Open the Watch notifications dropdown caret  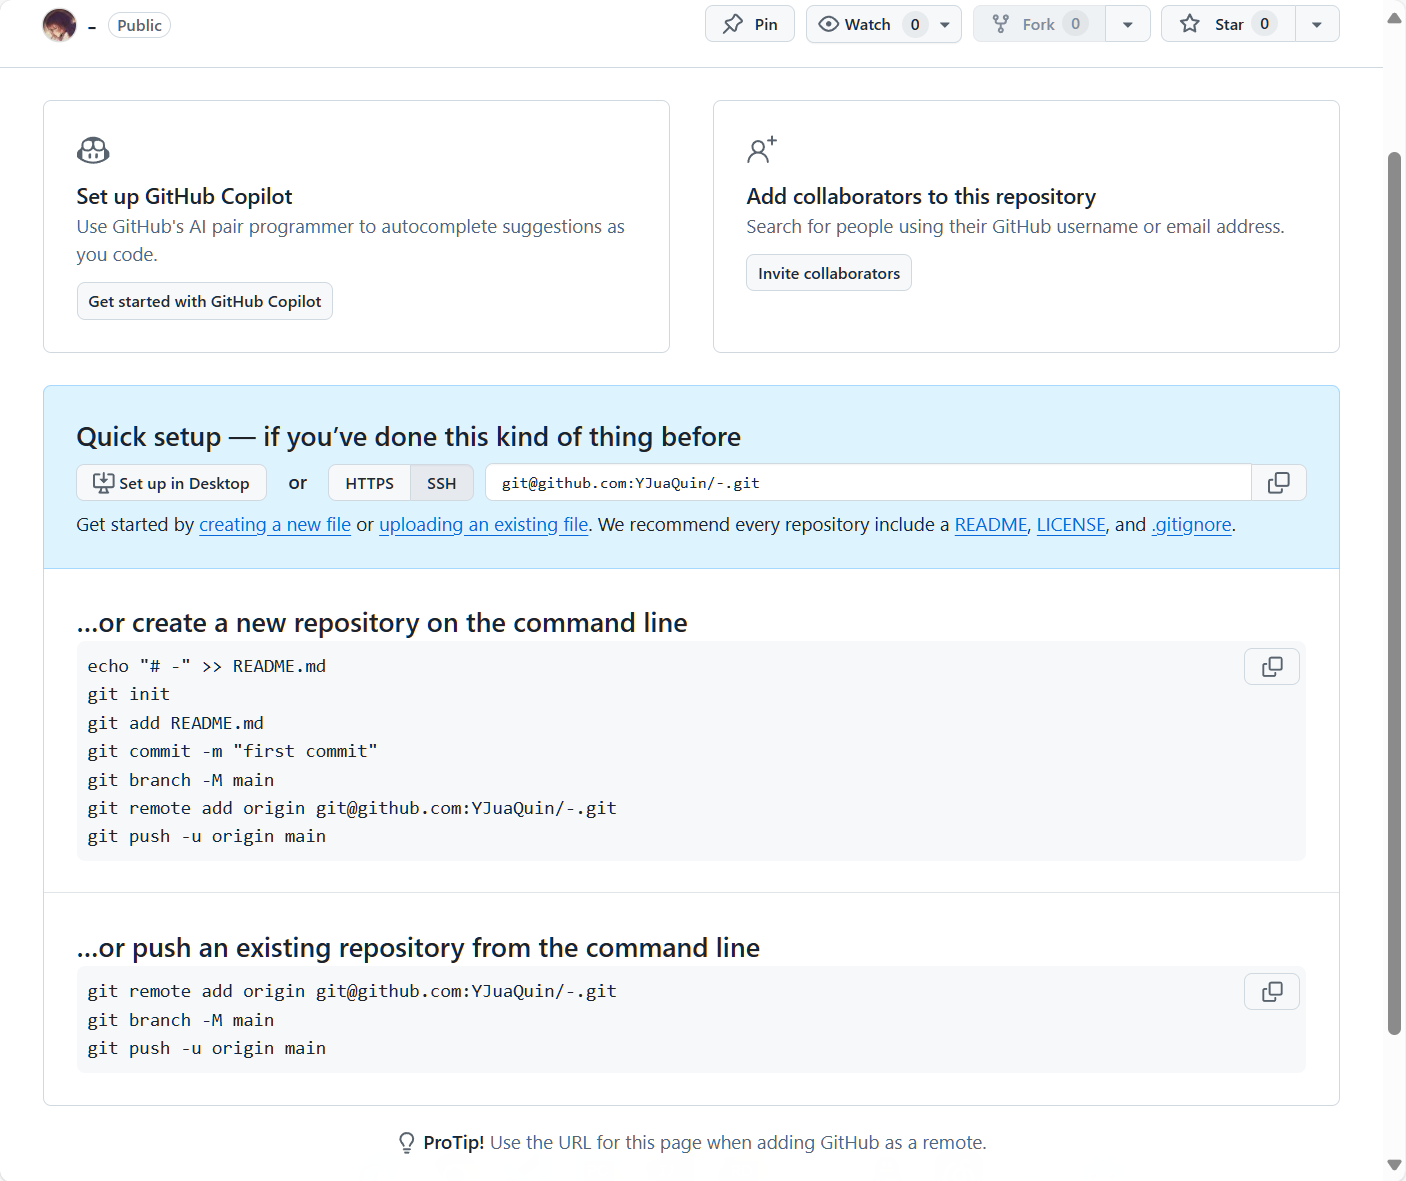click(945, 24)
